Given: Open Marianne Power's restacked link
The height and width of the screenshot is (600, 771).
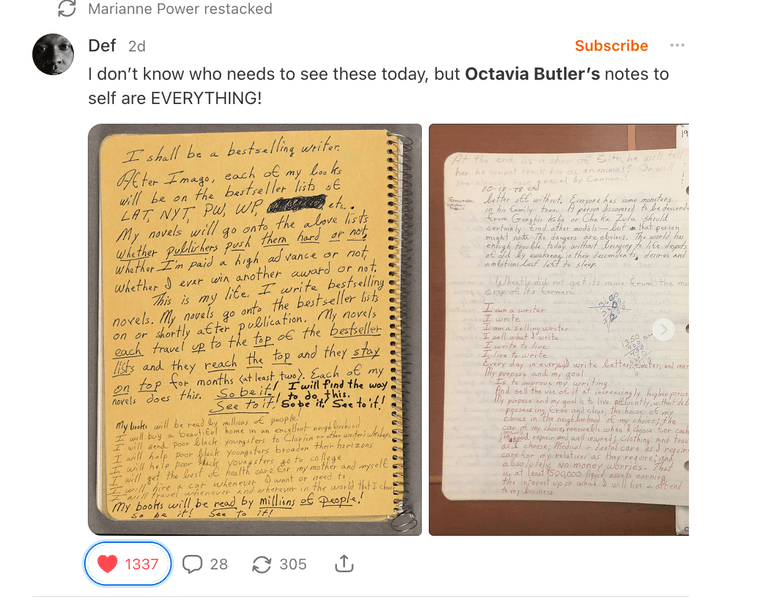Looking at the screenshot, I should (x=180, y=9).
